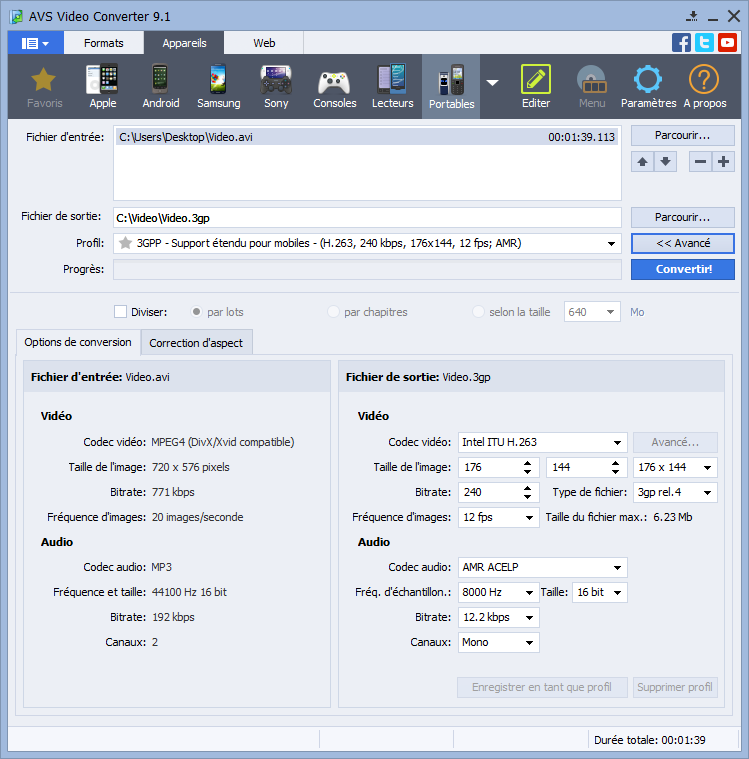Screen dimensions: 749x759
Task: Switch to the Formats tab
Action: [x=104, y=43]
